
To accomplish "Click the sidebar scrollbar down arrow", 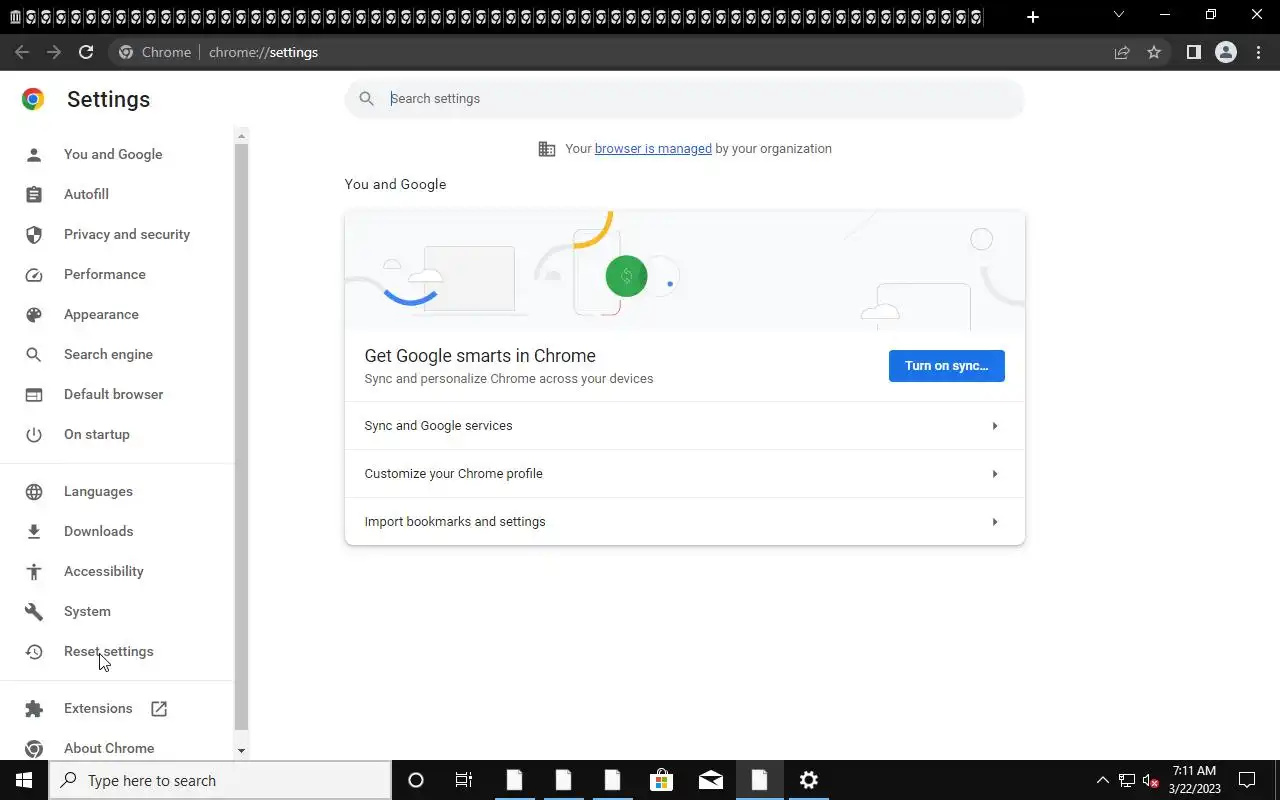I will click(241, 750).
